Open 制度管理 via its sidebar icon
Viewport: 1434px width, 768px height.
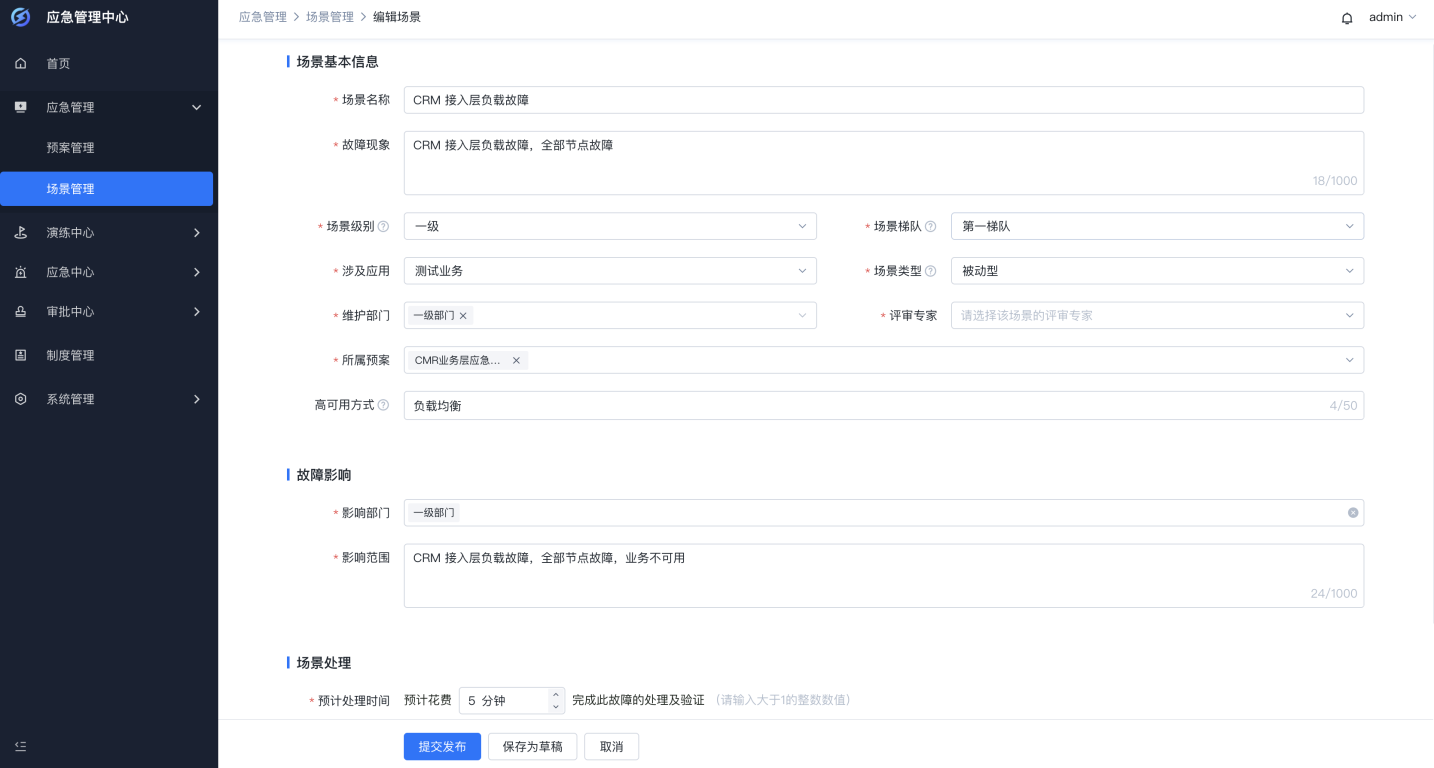click(x=20, y=354)
